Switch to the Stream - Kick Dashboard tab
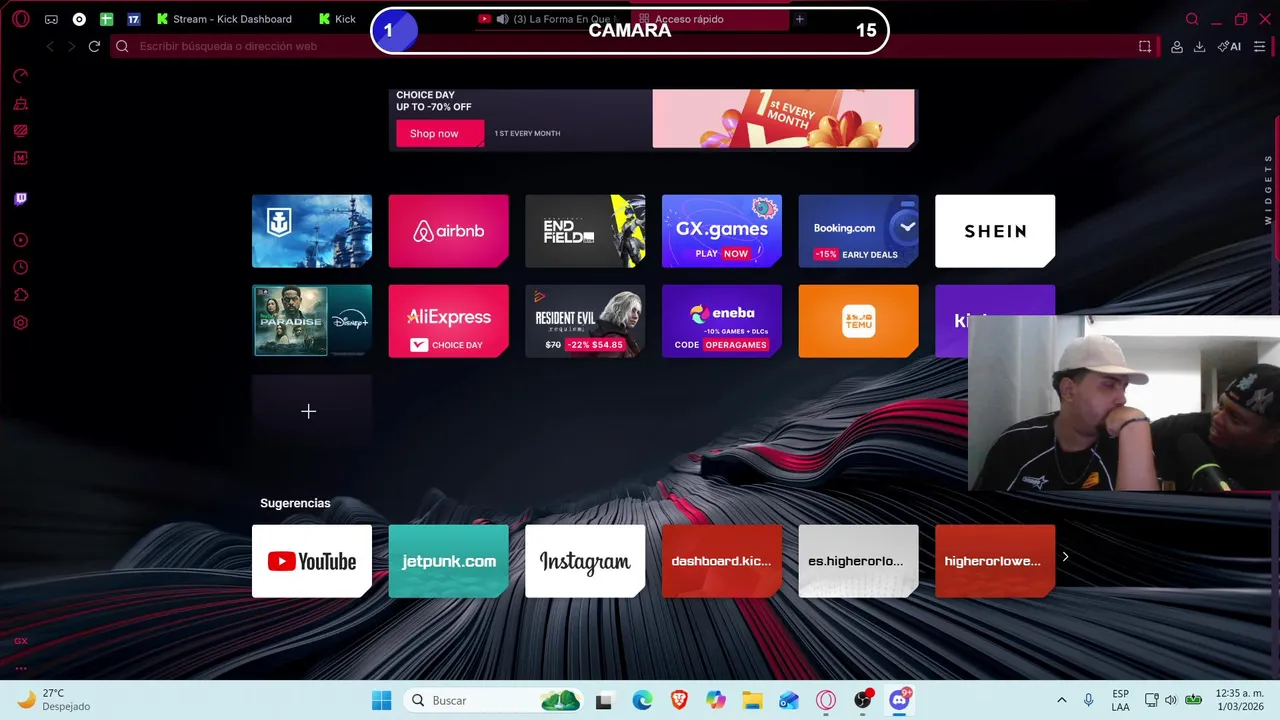 pyautogui.click(x=224, y=19)
